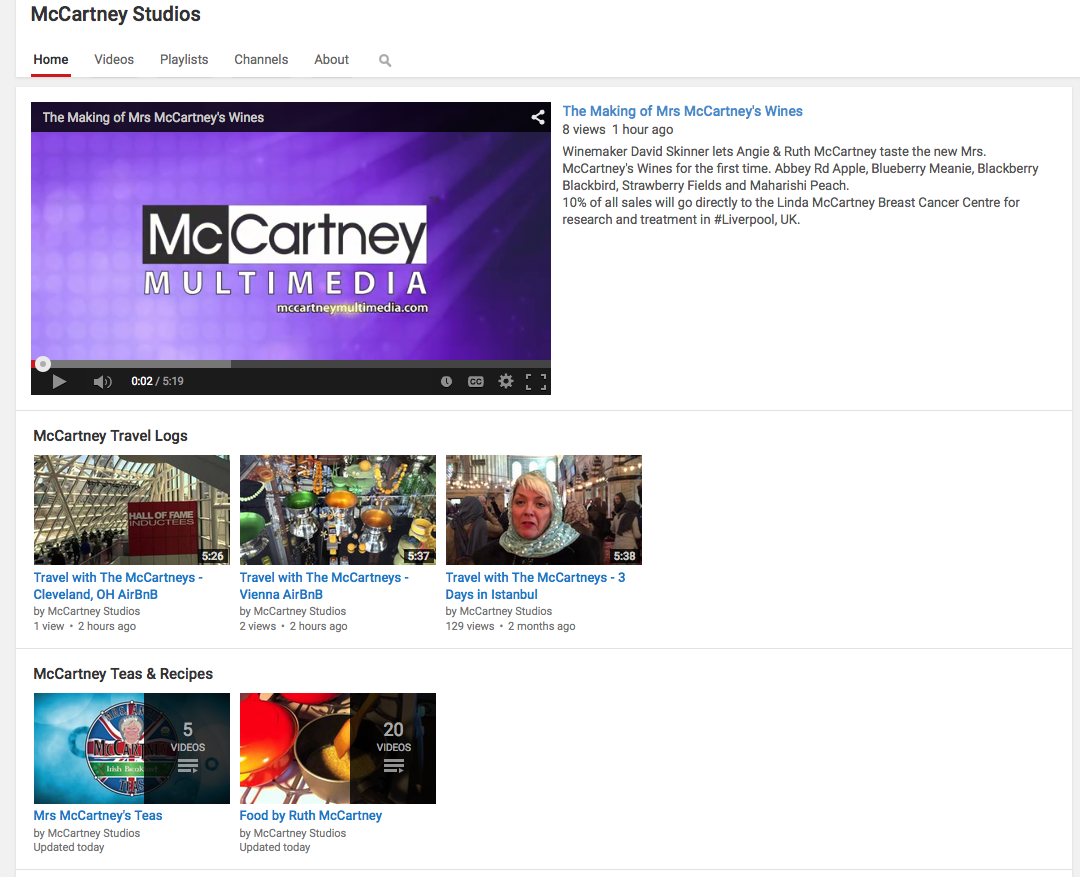Open The Making of Mrs McCartney's Wines link

coord(682,111)
